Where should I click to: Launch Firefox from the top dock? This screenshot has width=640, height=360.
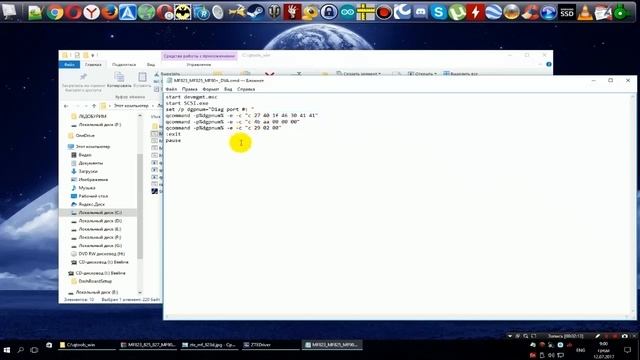109,12
